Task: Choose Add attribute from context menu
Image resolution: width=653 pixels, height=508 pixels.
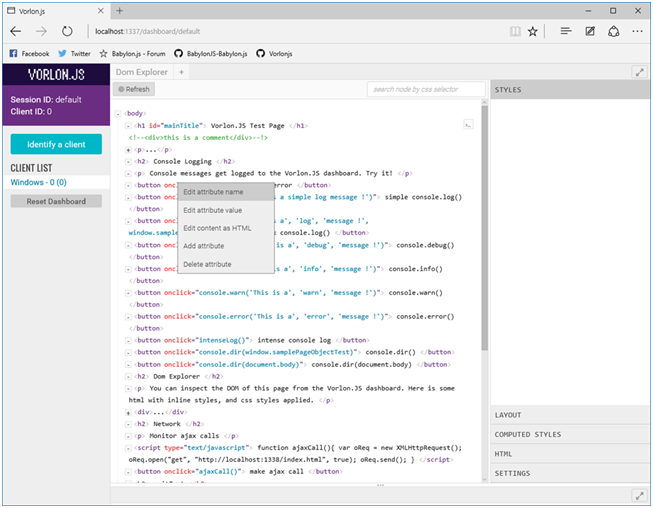Action: pyautogui.click(x=226, y=246)
